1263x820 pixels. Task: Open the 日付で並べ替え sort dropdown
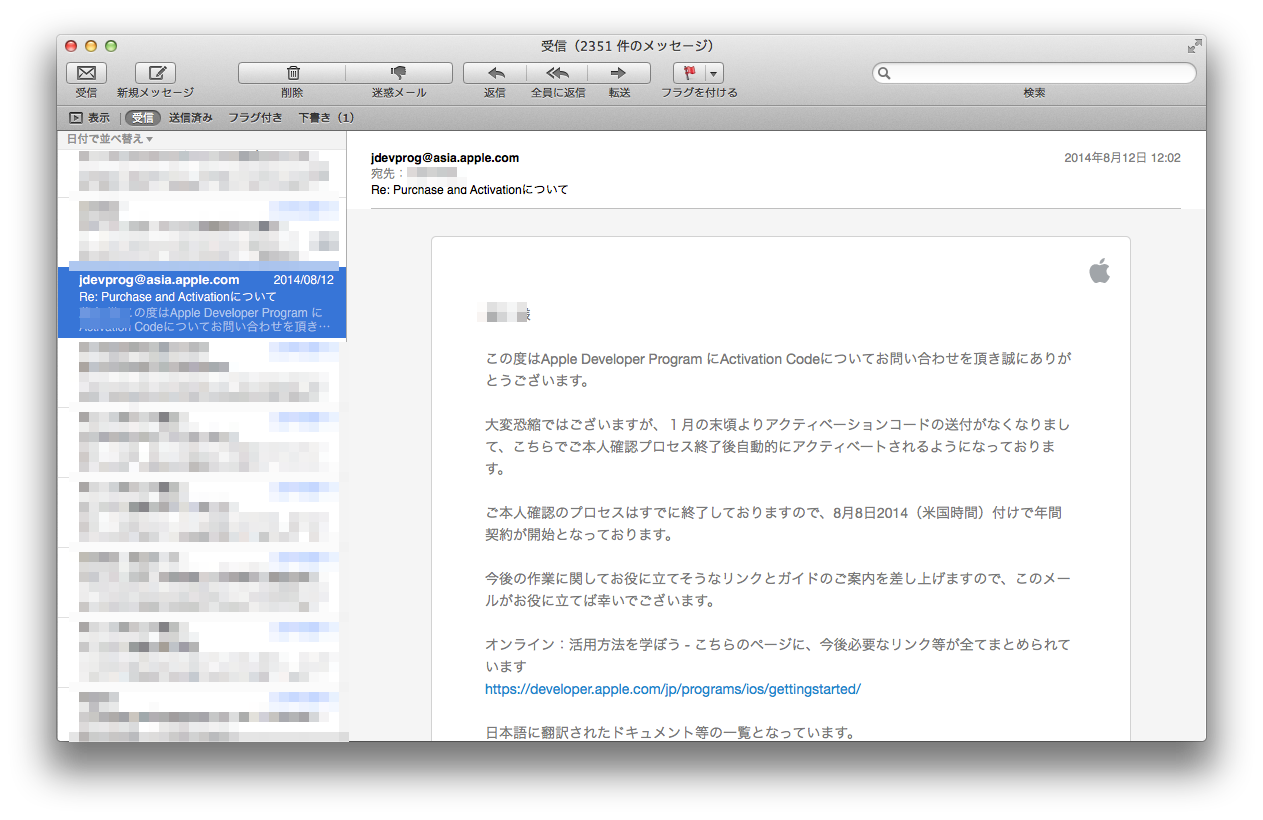110,139
